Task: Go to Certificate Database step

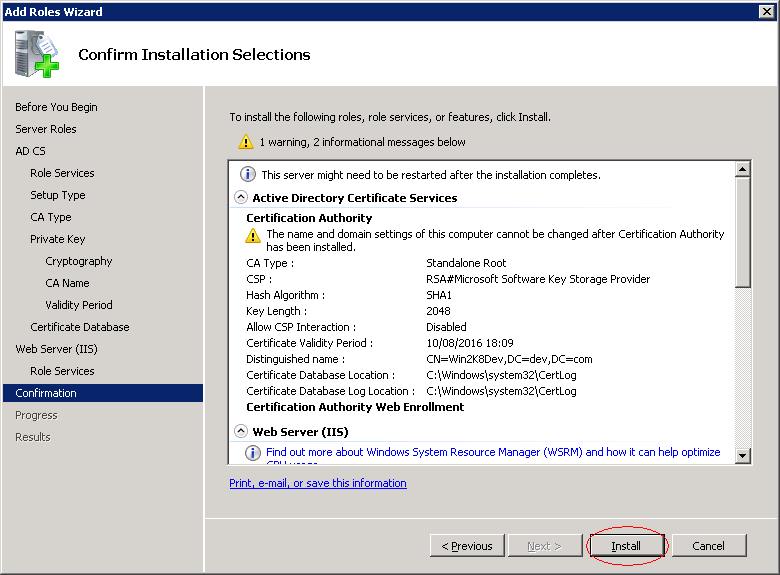Action: [x=80, y=327]
